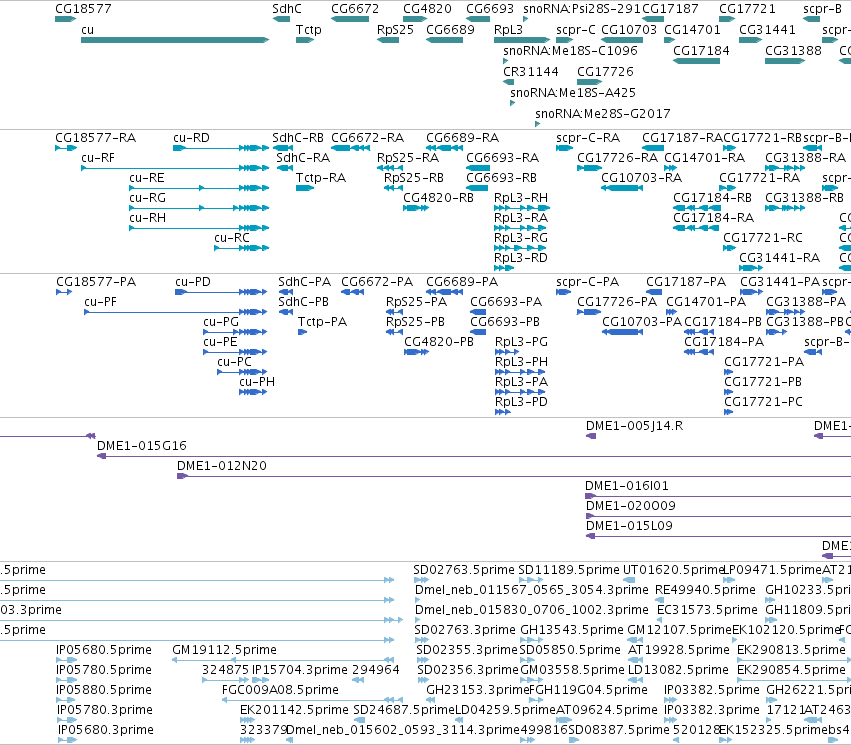Select the Tctp-PA protein feature

click(302, 332)
